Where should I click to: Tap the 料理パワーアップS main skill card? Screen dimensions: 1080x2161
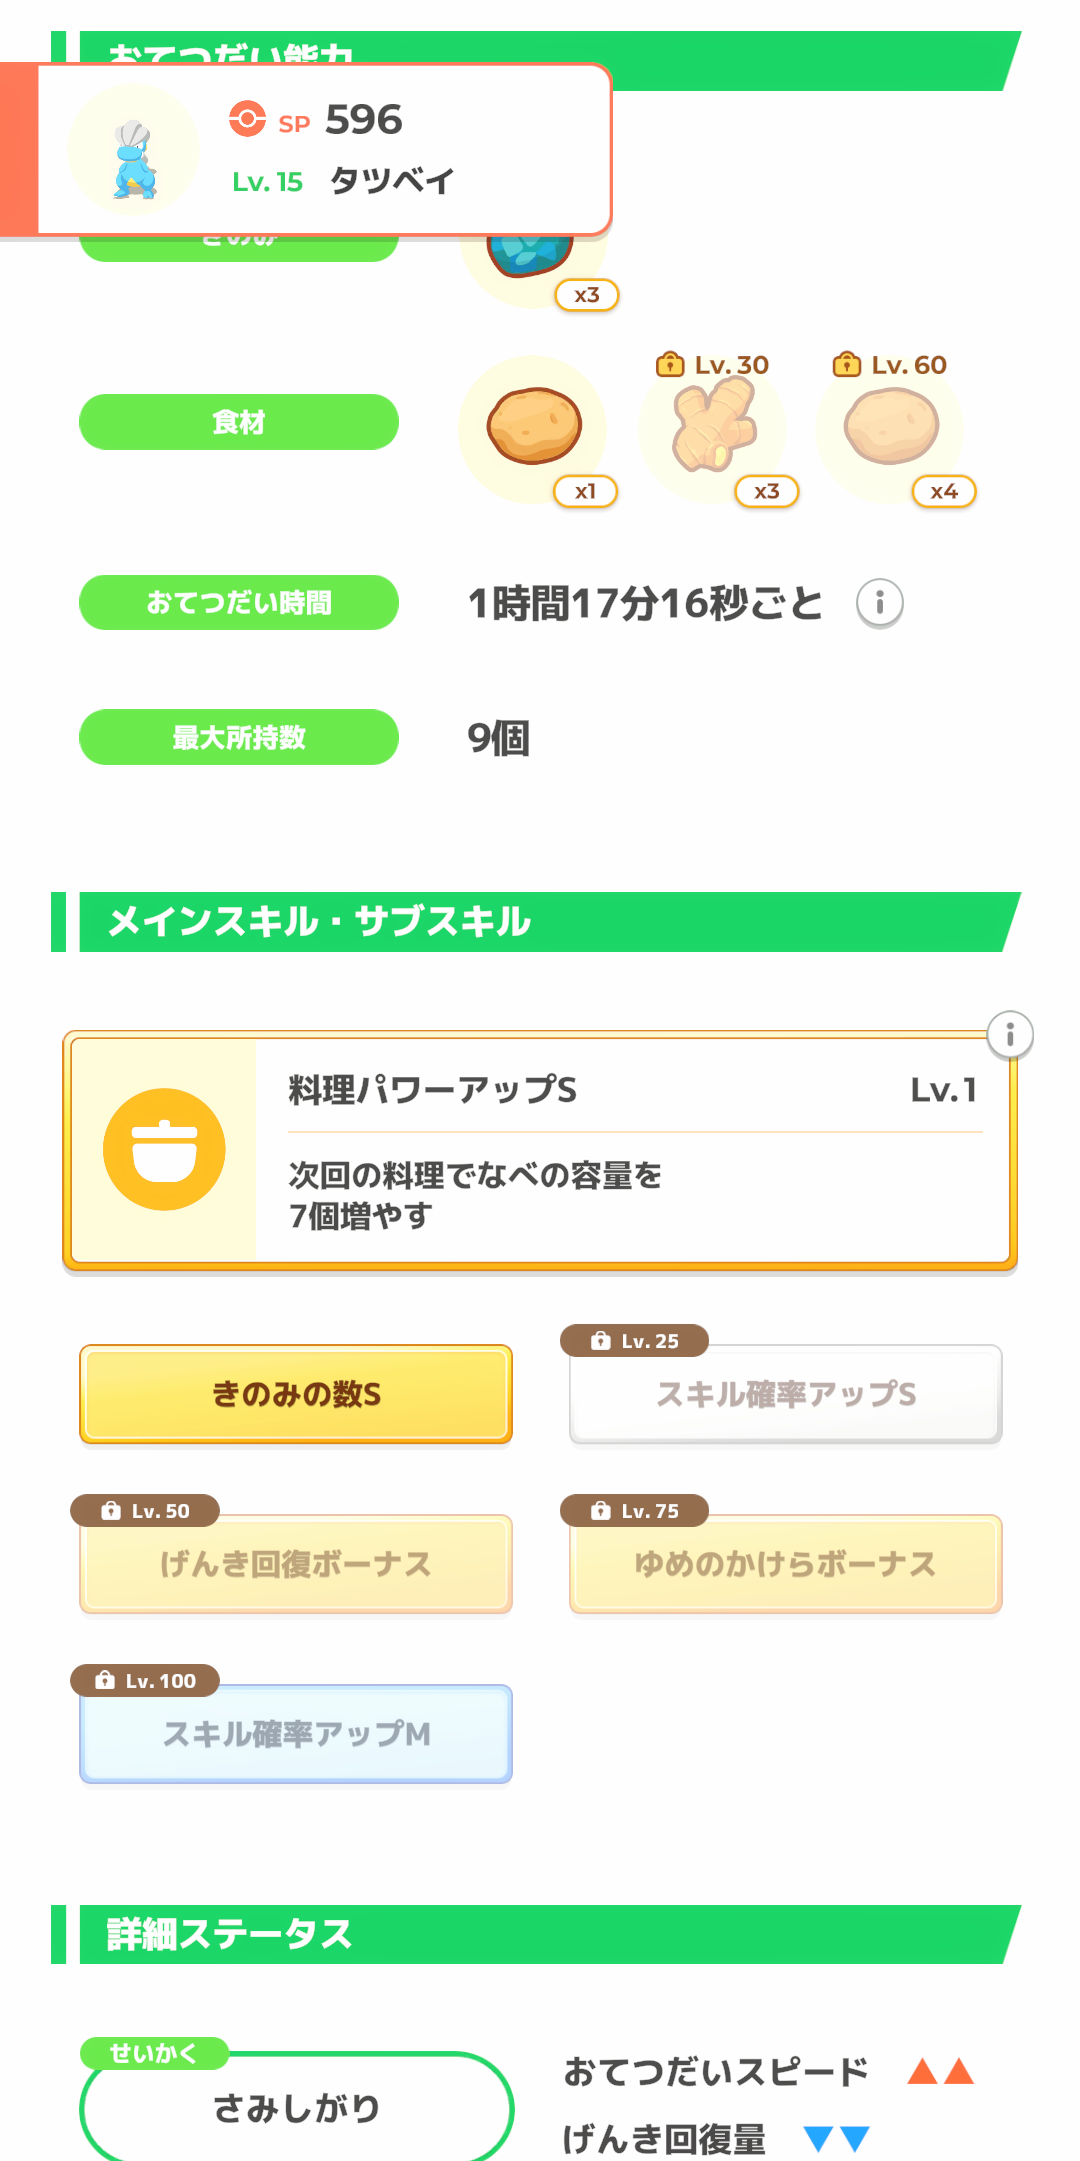click(x=630, y=1150)
